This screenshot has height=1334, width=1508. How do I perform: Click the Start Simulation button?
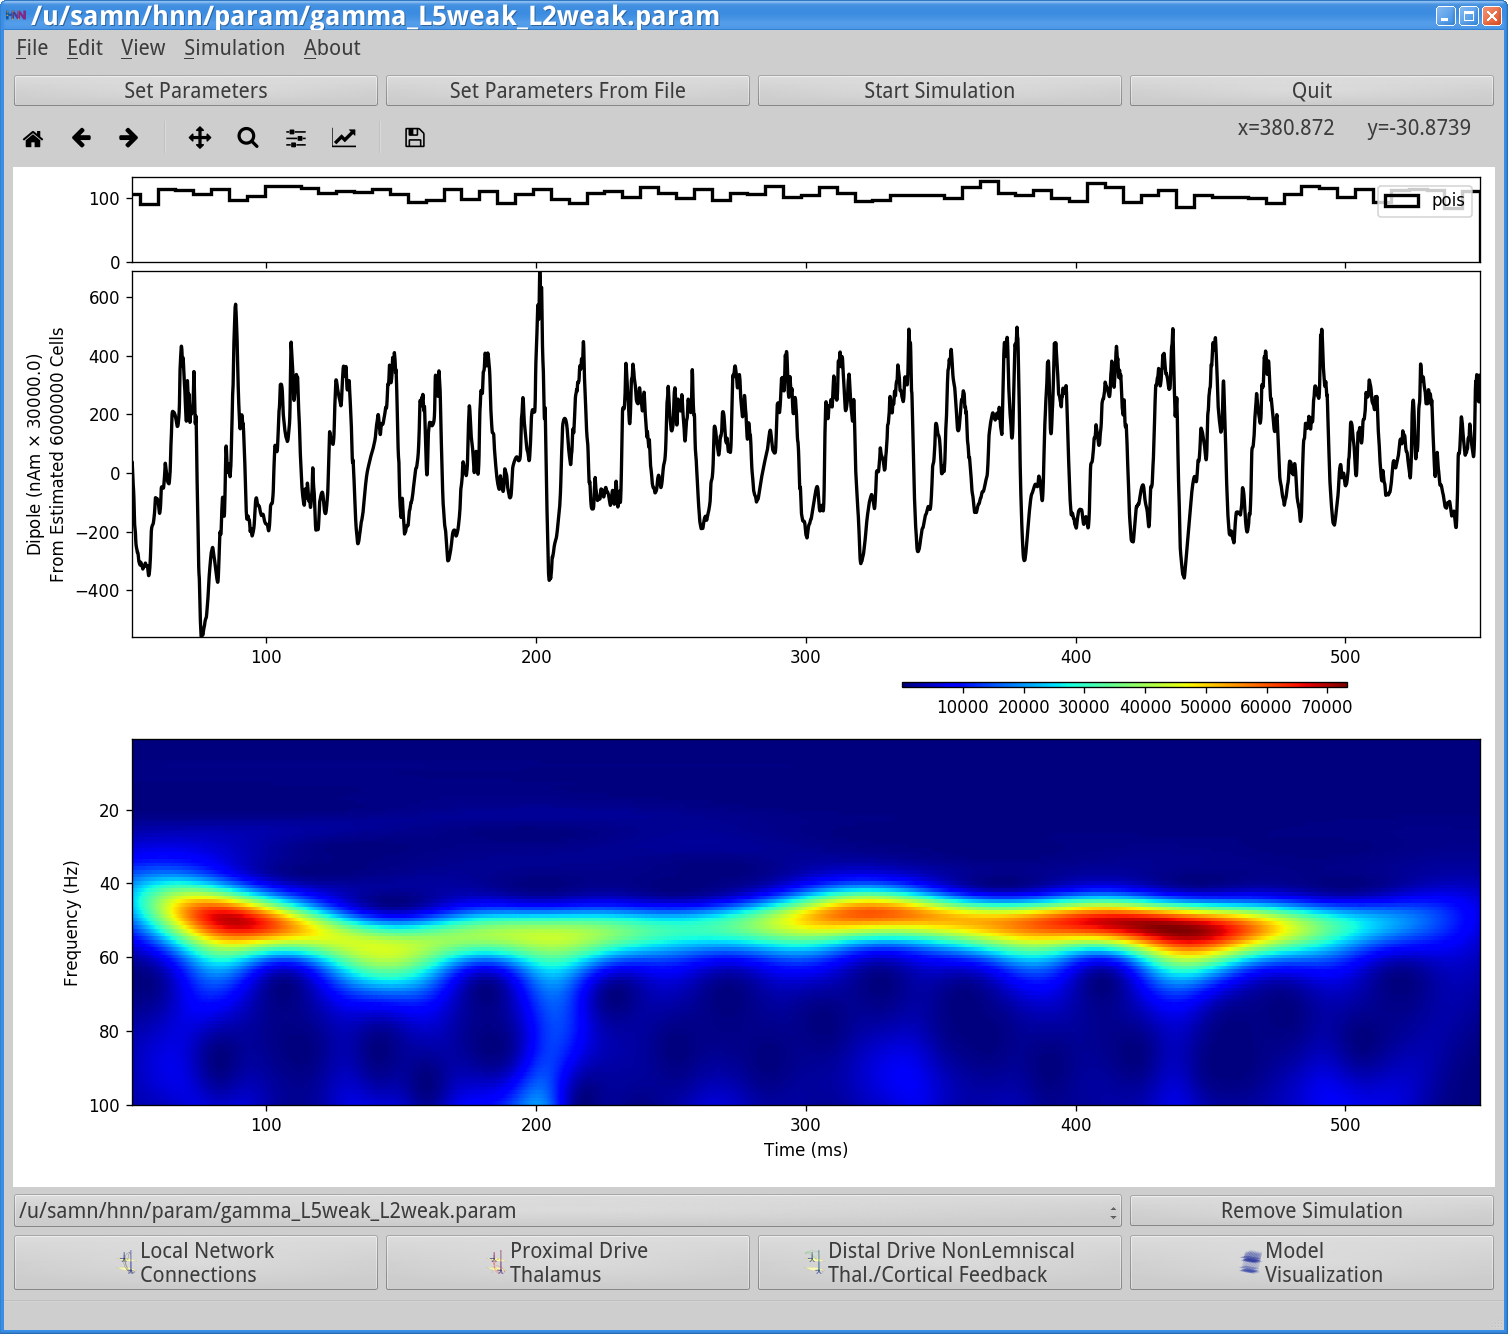click(940, 90)
